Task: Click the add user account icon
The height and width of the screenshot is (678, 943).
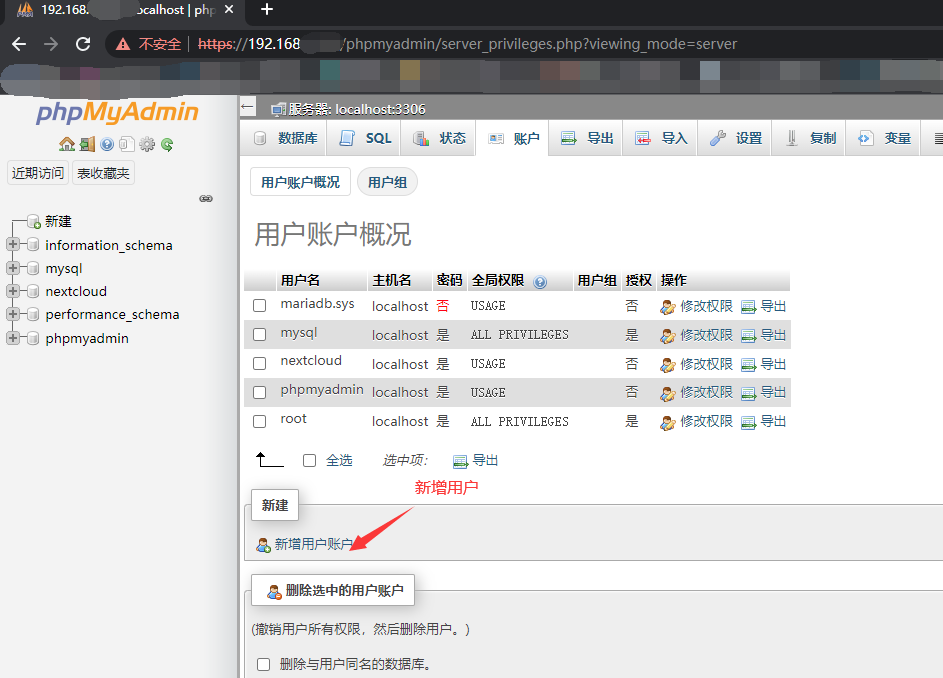Action: click(x=263, y=545)
